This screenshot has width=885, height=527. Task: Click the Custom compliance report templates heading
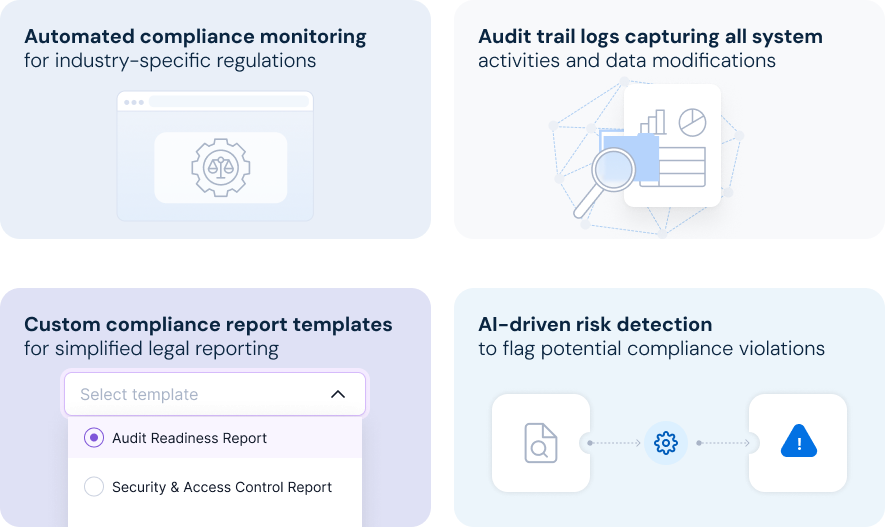(208, 324)
